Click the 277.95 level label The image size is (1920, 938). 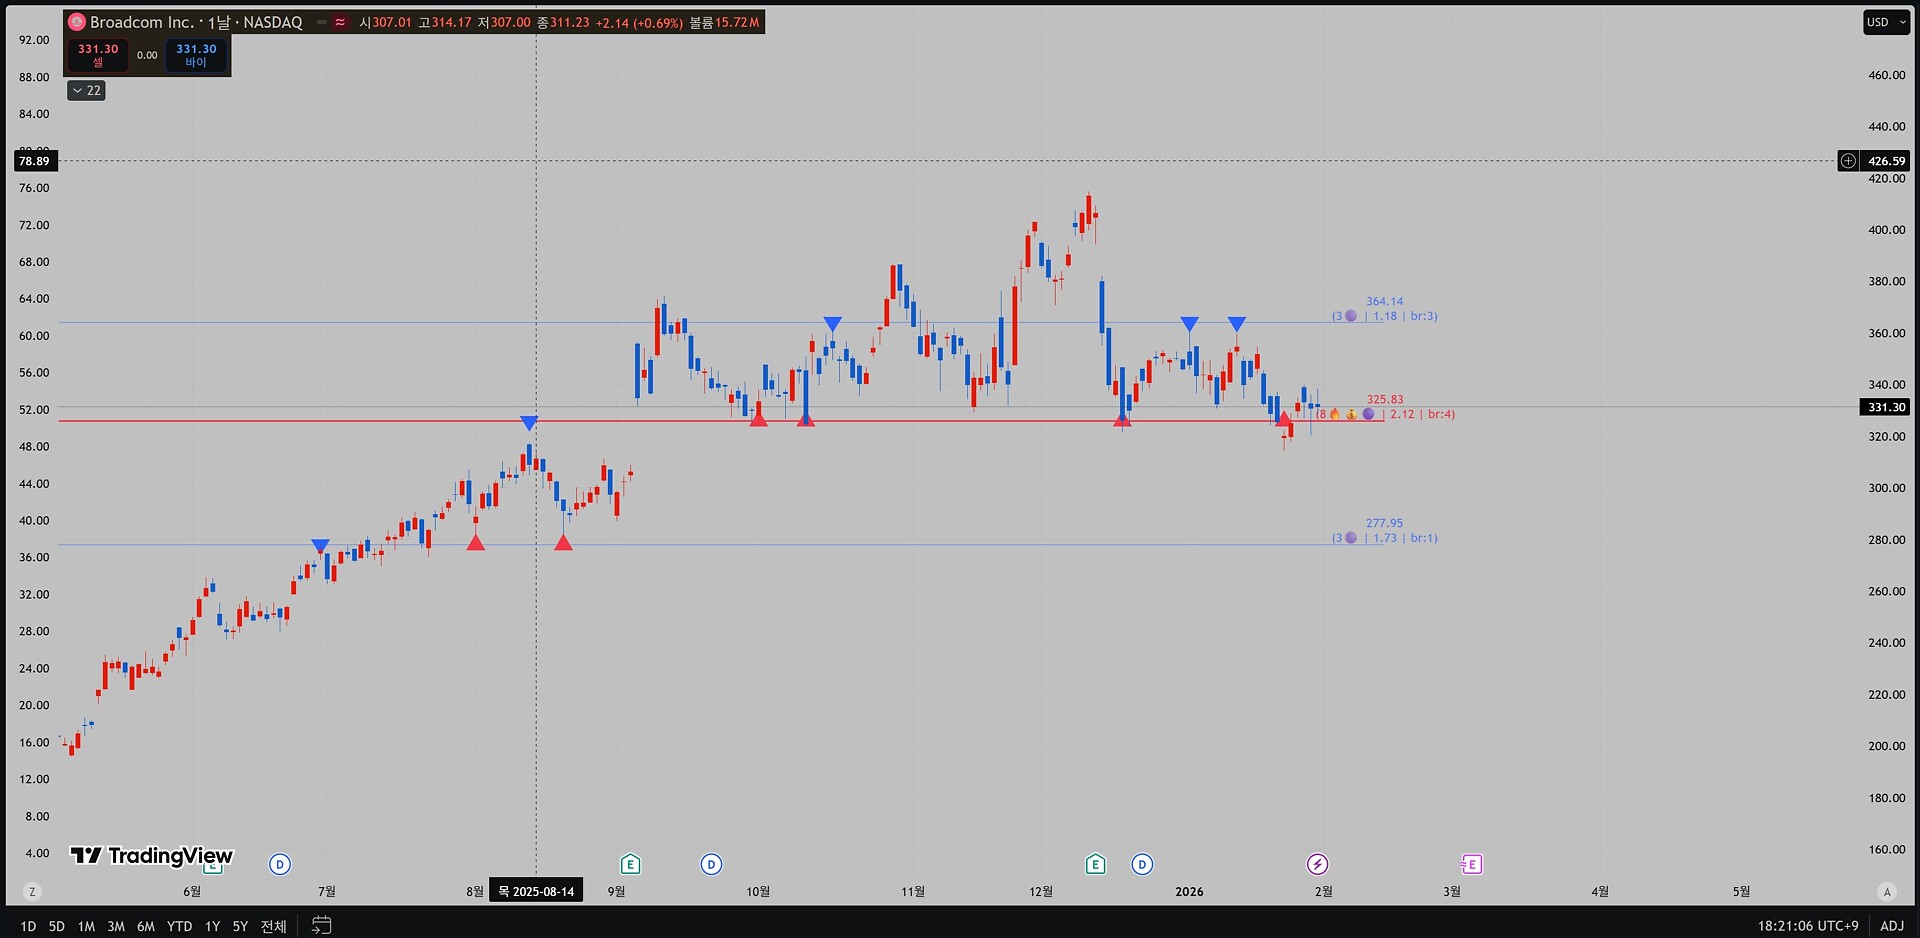(1385, 523)
